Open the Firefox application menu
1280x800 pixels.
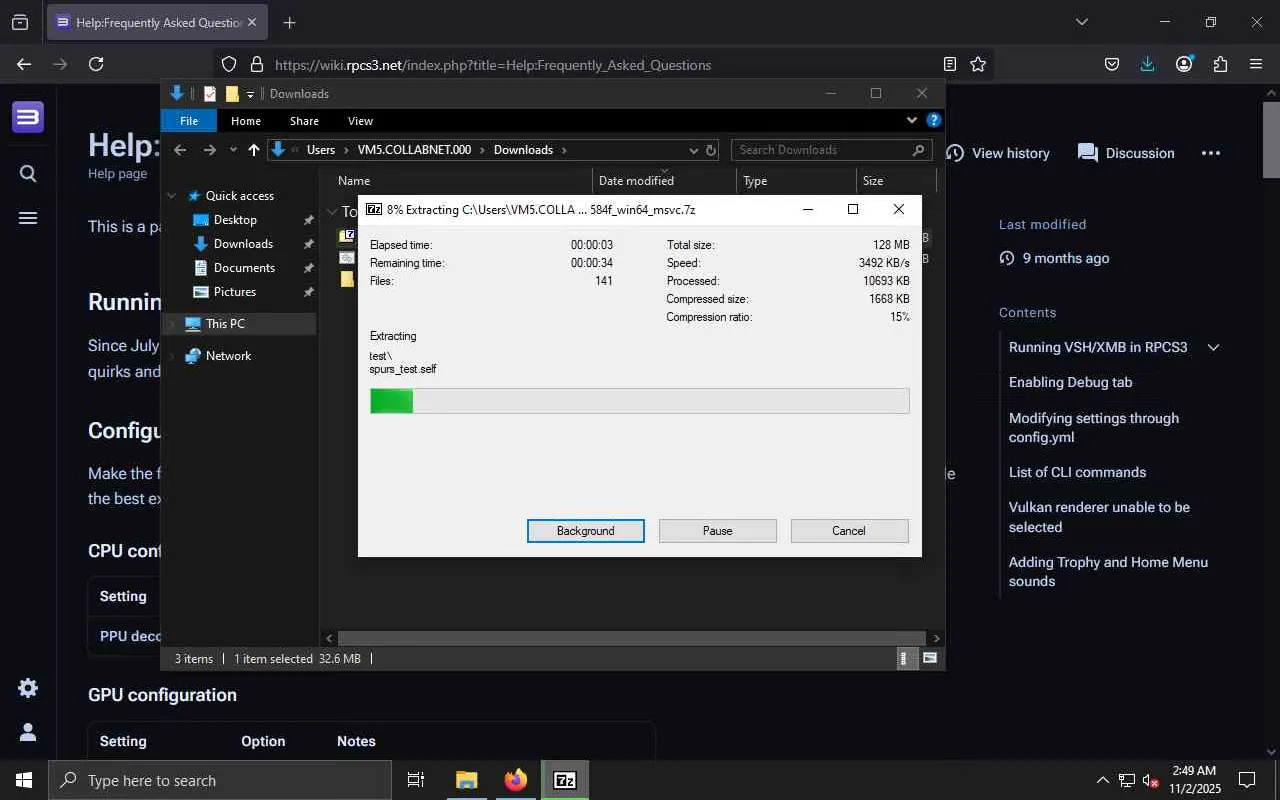(x=1256, y=64)
